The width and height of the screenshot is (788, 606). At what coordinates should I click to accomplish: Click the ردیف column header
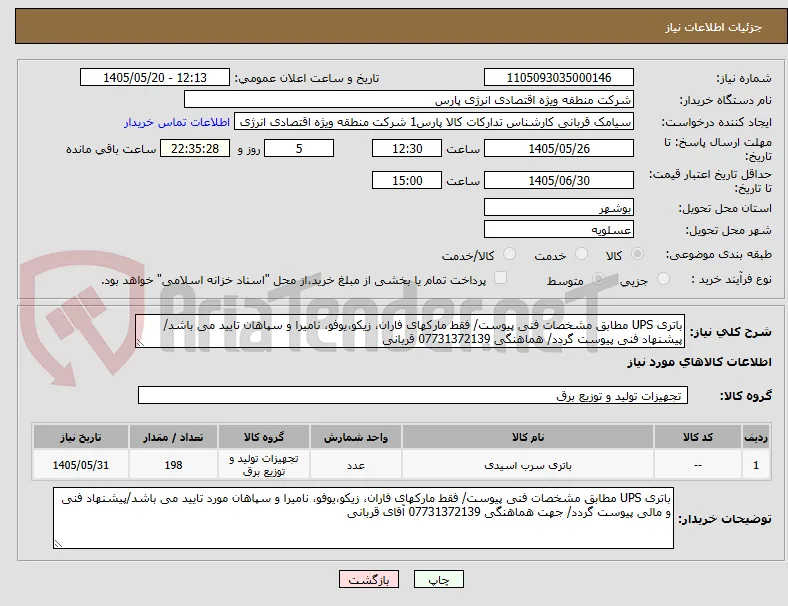(x=756, y=437)
